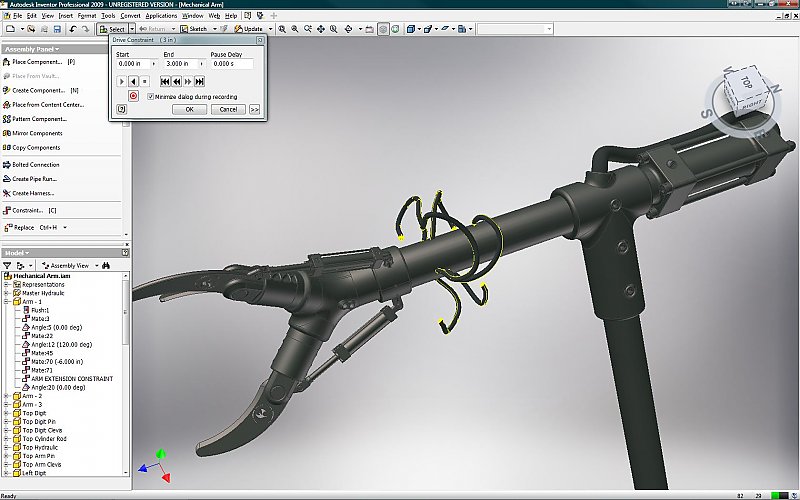Click the Open file toolbar icon
The height and width of the screenshot is (500, 800).
[x=31, y=29]
